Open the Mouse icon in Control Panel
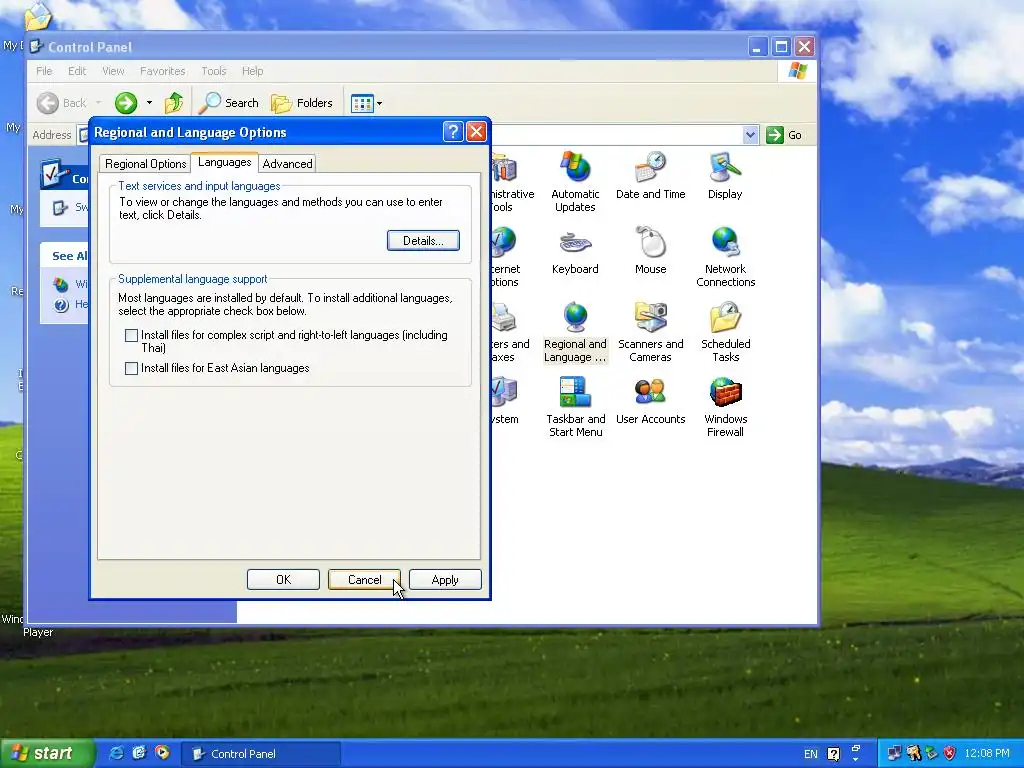This screenshot has height=768, width=1024. coord(650,250)
